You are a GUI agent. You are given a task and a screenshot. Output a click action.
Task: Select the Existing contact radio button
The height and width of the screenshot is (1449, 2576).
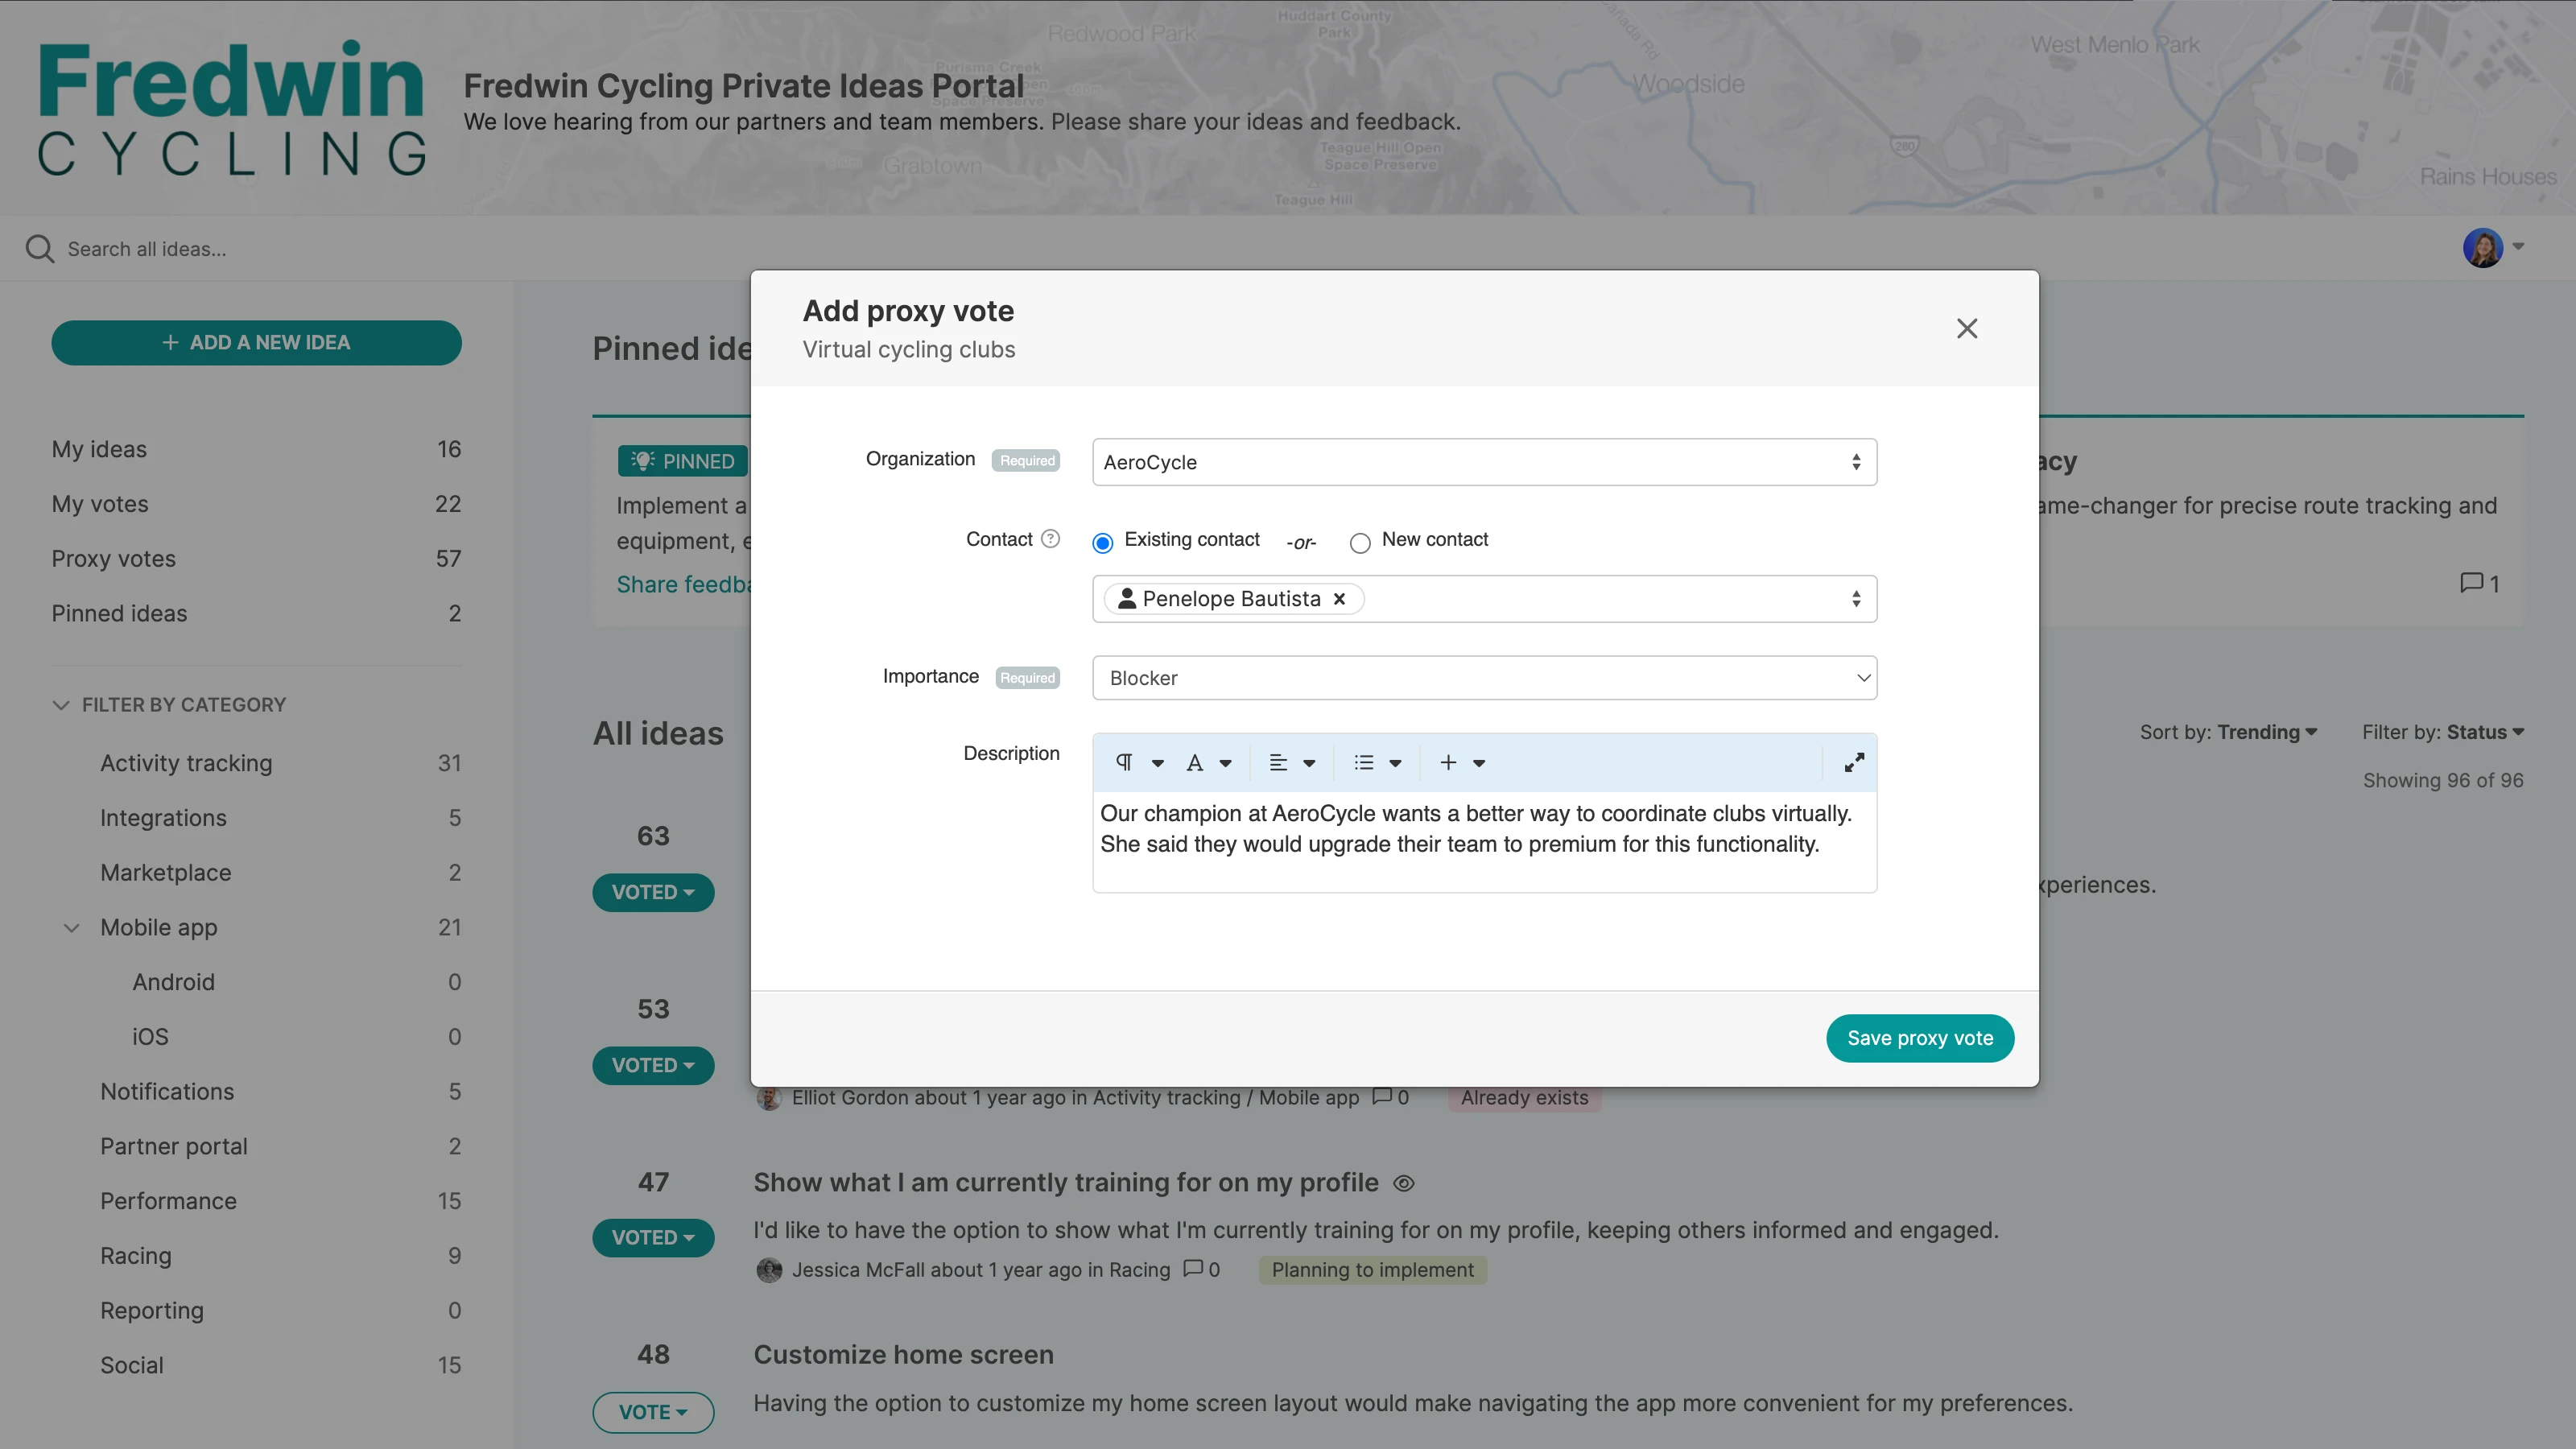click(x=1102, y=542)
